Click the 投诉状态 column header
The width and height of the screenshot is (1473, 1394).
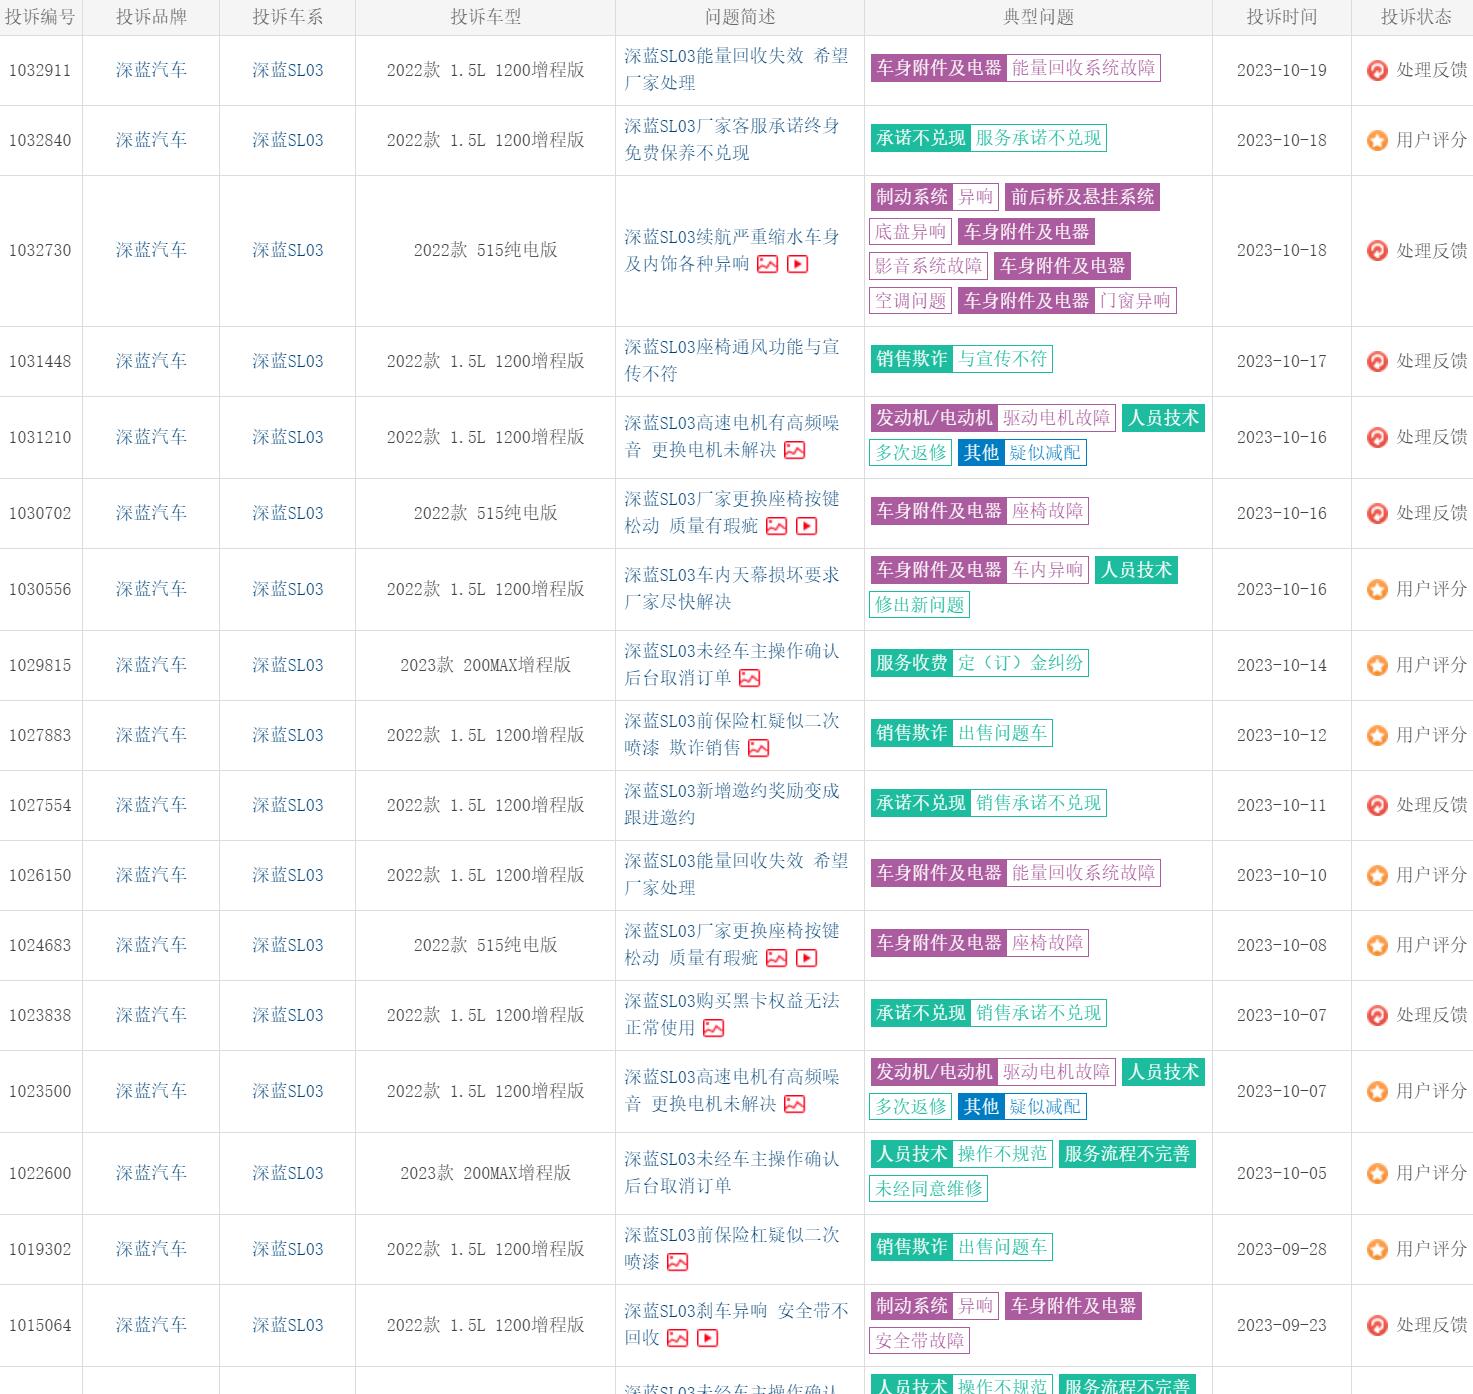(1416, 17)
